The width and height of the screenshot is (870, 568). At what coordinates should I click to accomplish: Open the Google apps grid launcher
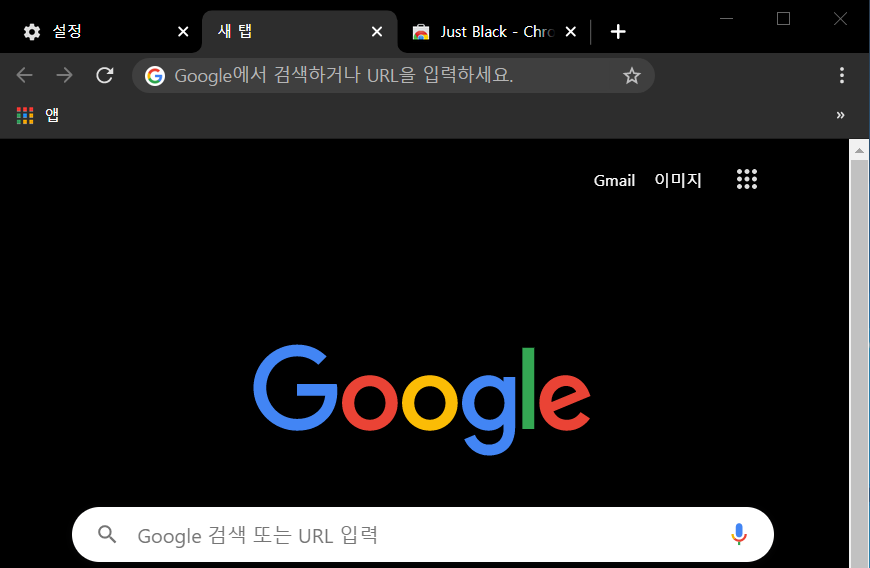coord(747,179)
